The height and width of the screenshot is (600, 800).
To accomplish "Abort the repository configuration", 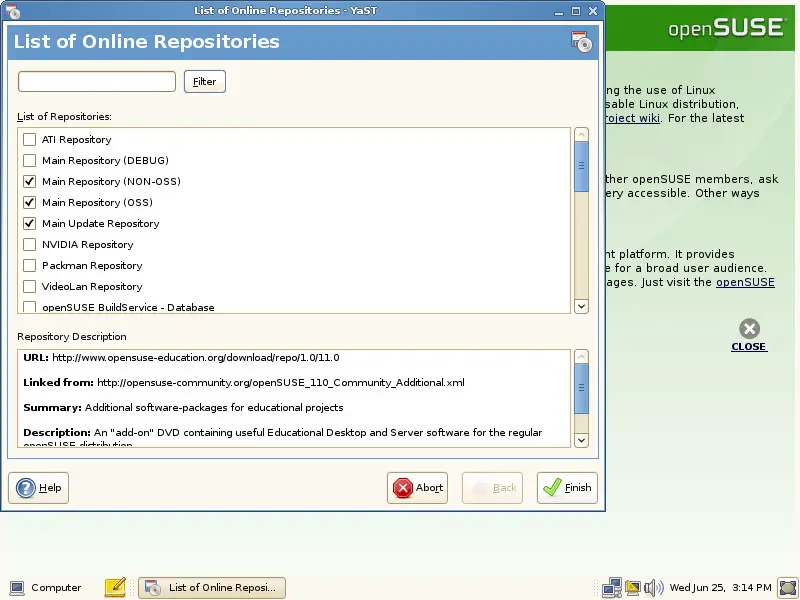I will [417, 488].
